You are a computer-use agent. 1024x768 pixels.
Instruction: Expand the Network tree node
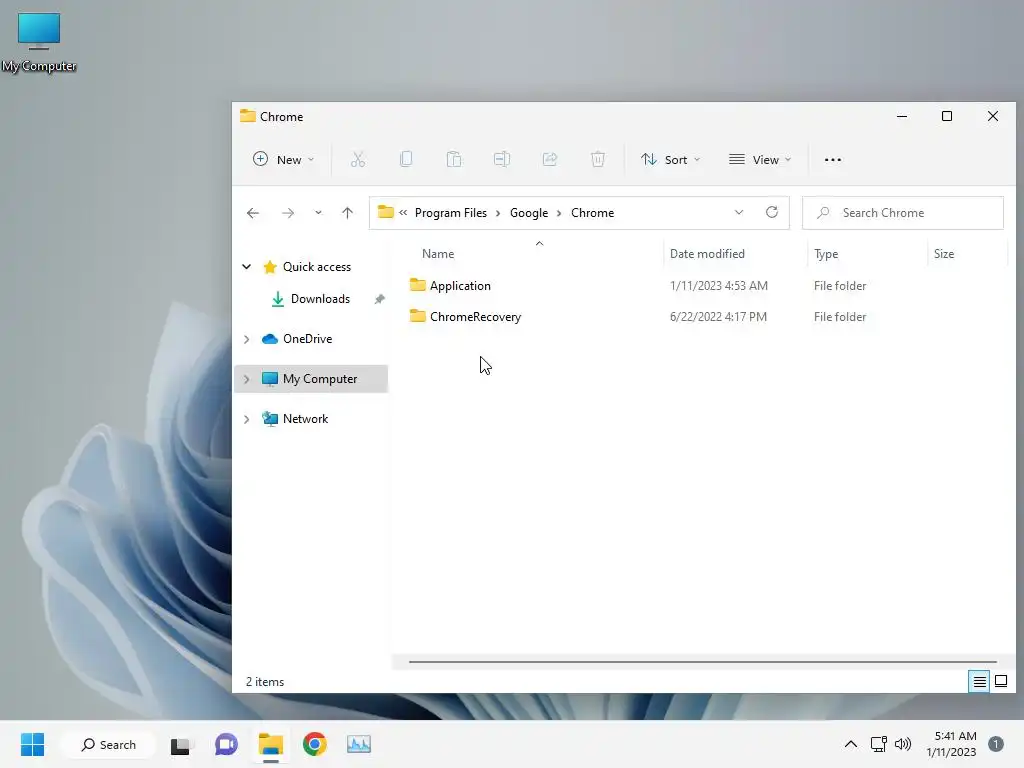click(247, 419)
